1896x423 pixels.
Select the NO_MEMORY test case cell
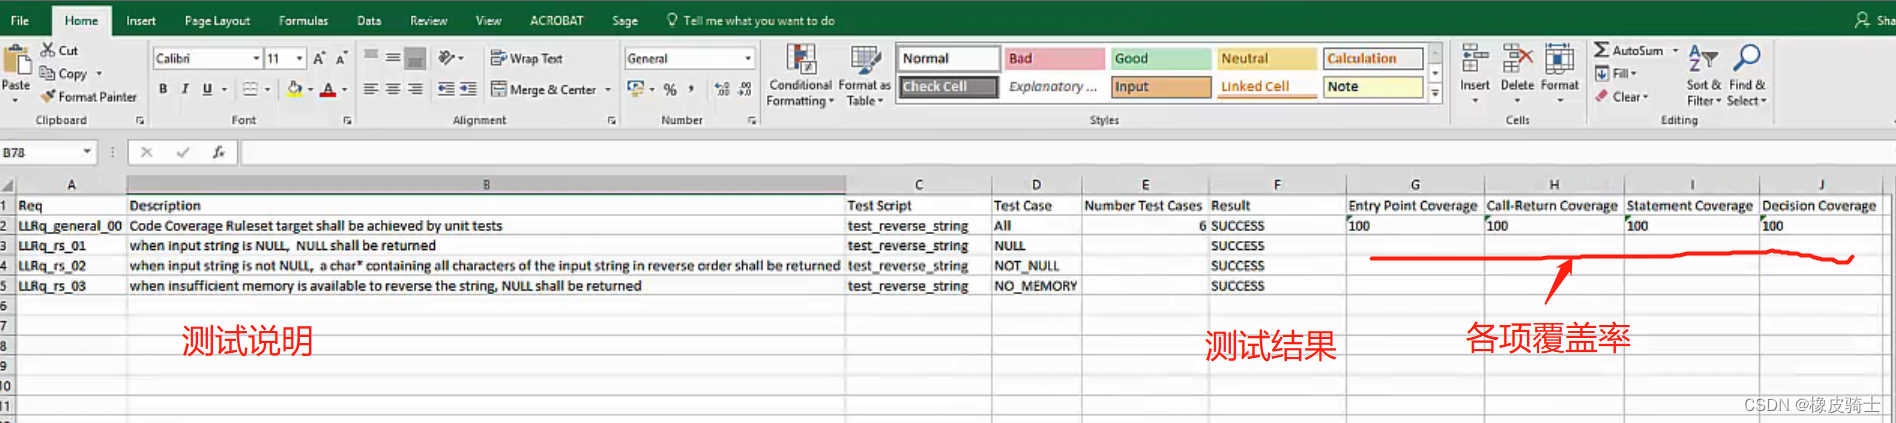pos(1036,286)
